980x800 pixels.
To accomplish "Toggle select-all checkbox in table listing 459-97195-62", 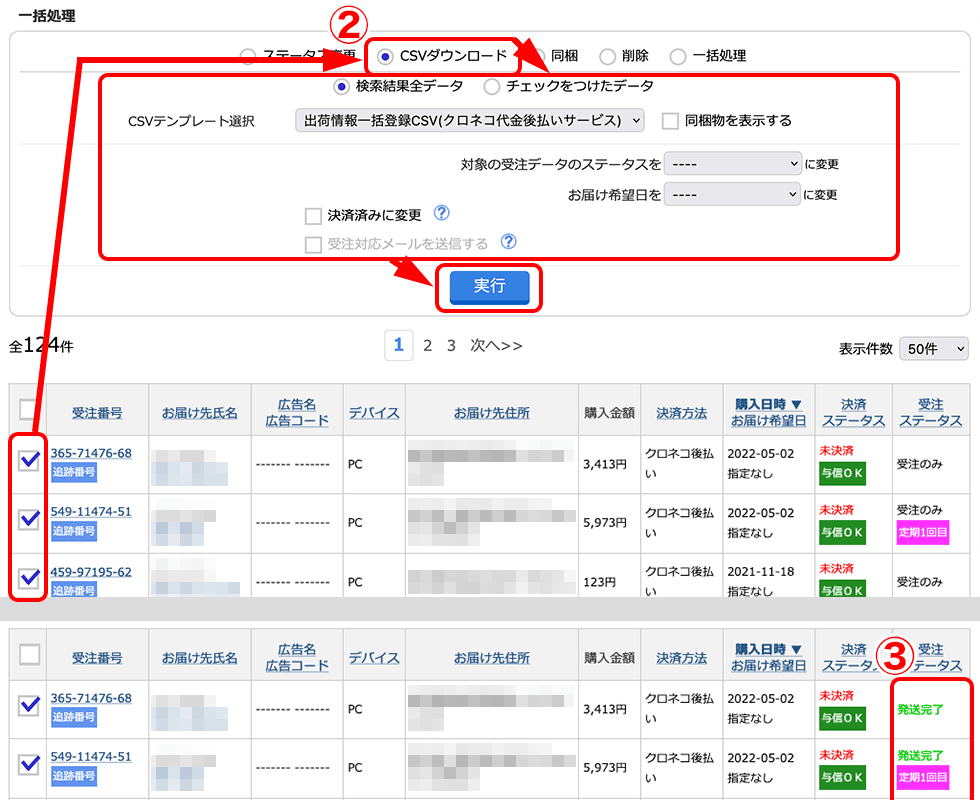I will (29, 410).
